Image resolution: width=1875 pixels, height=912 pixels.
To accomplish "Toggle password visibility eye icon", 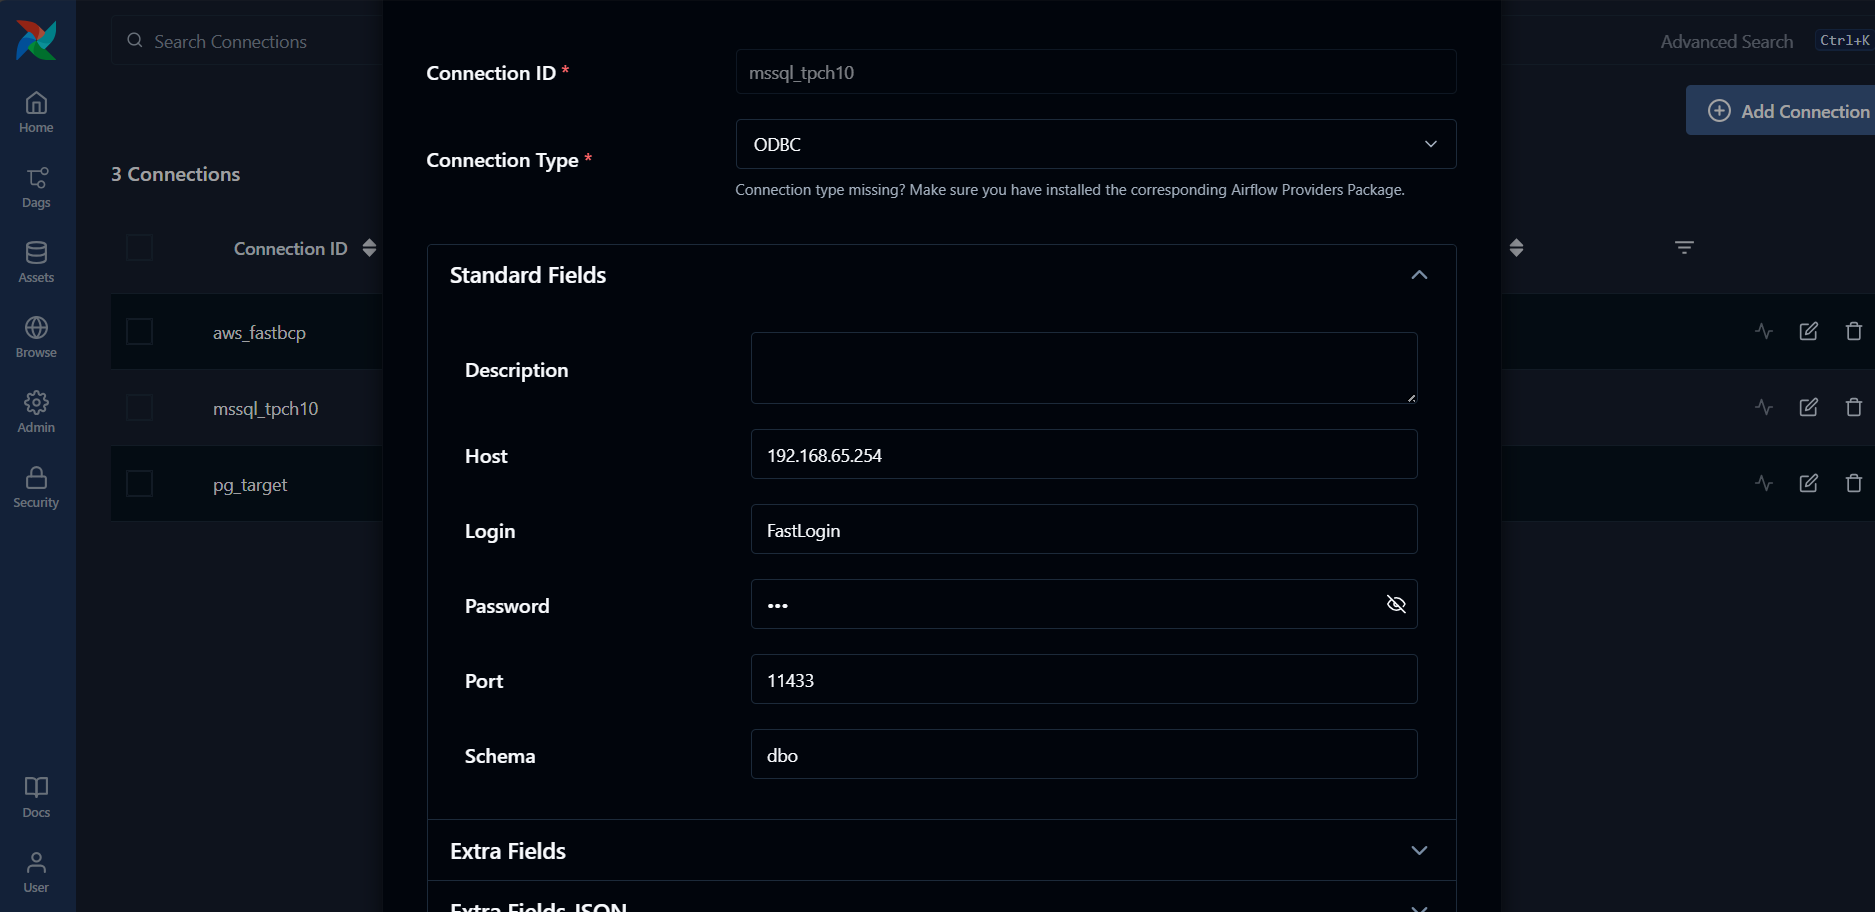I will pyautogui.click(x=1396, y=604).
